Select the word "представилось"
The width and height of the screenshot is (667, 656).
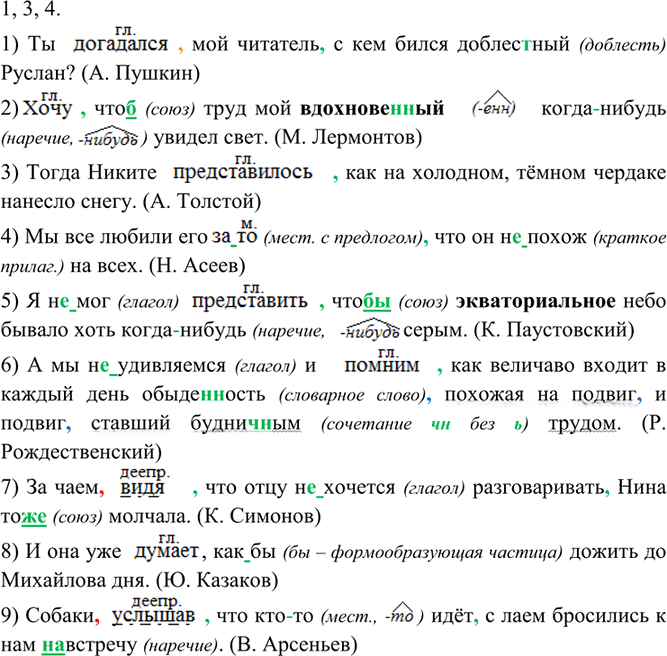(x=243, y=172)
